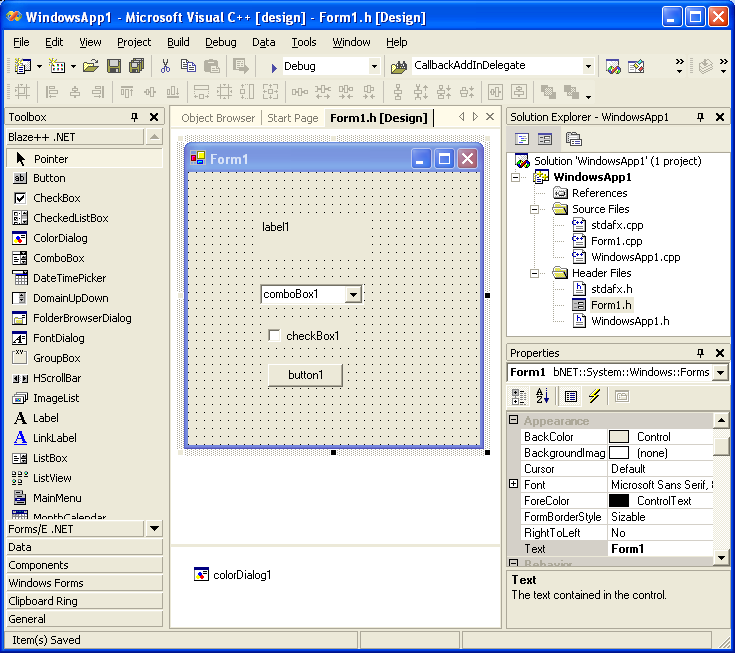Open the comboBox1 dropdown arrow on form
Viewport: 735px width, 653px height.
[x=353, y=294]
